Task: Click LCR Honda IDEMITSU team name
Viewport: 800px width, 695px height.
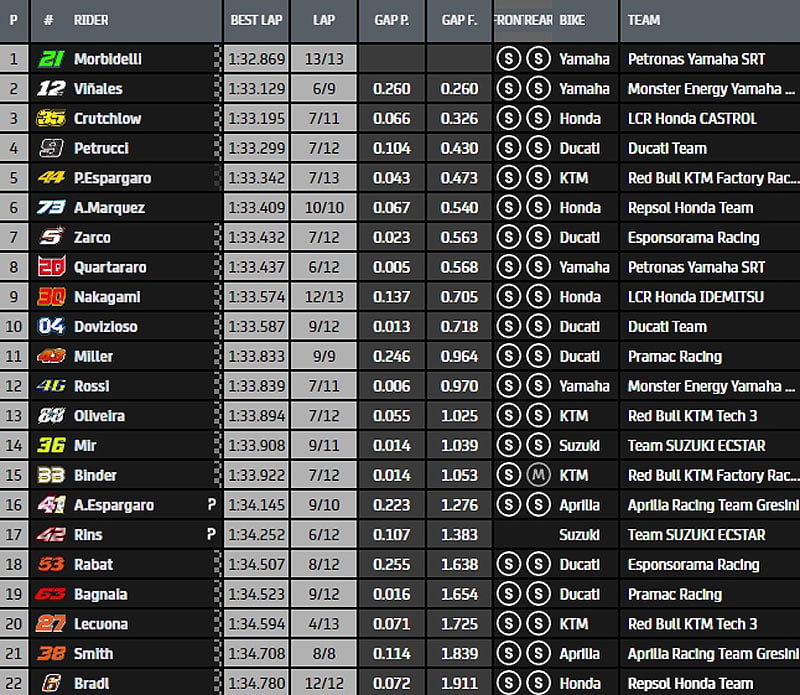Action: pos(695,297)
